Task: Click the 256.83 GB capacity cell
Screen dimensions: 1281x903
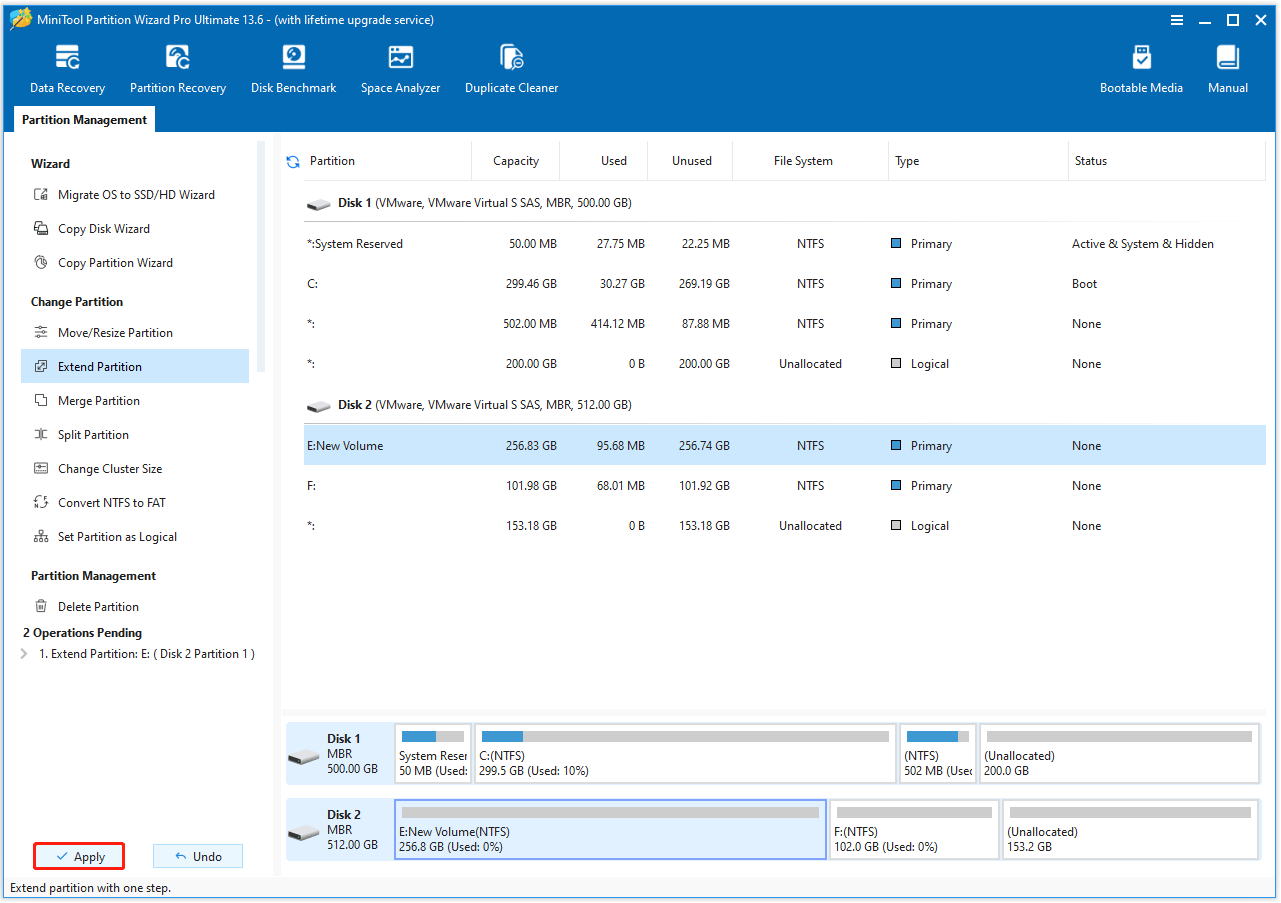Action: click(531, 446)
